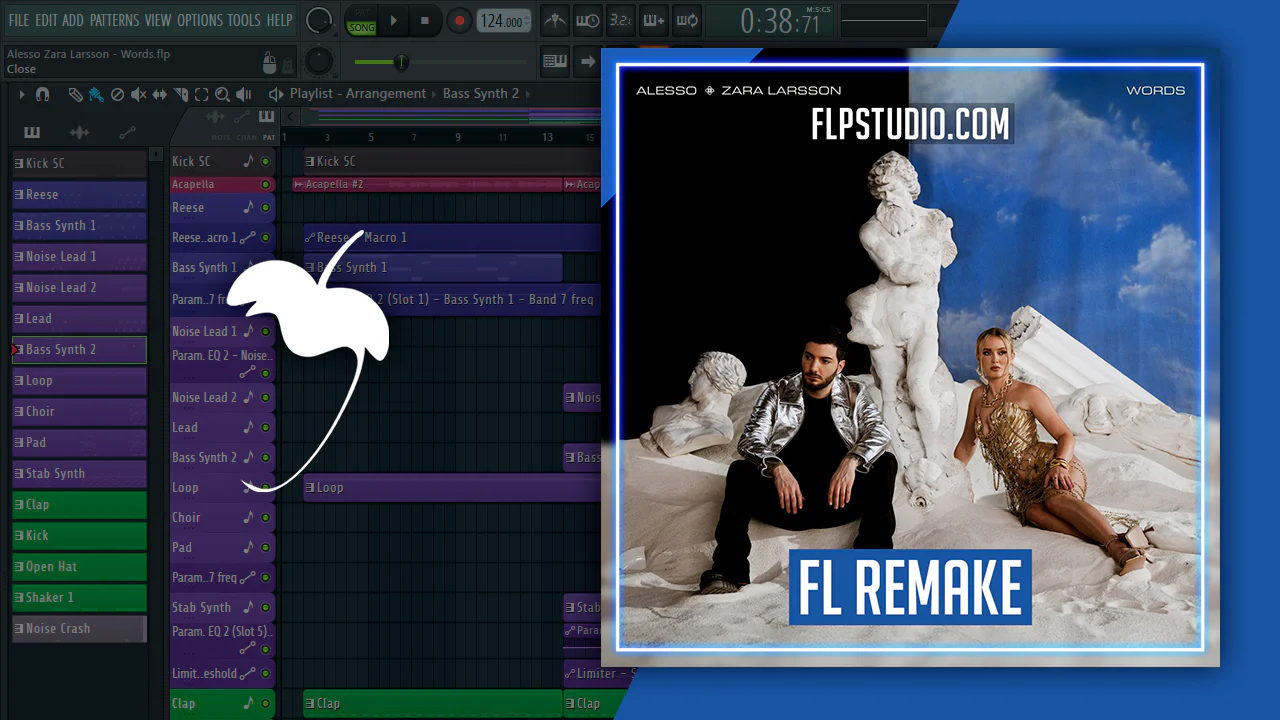The image size is (1280, 720).
Task: Click the Record button
Action: point(458,21)
